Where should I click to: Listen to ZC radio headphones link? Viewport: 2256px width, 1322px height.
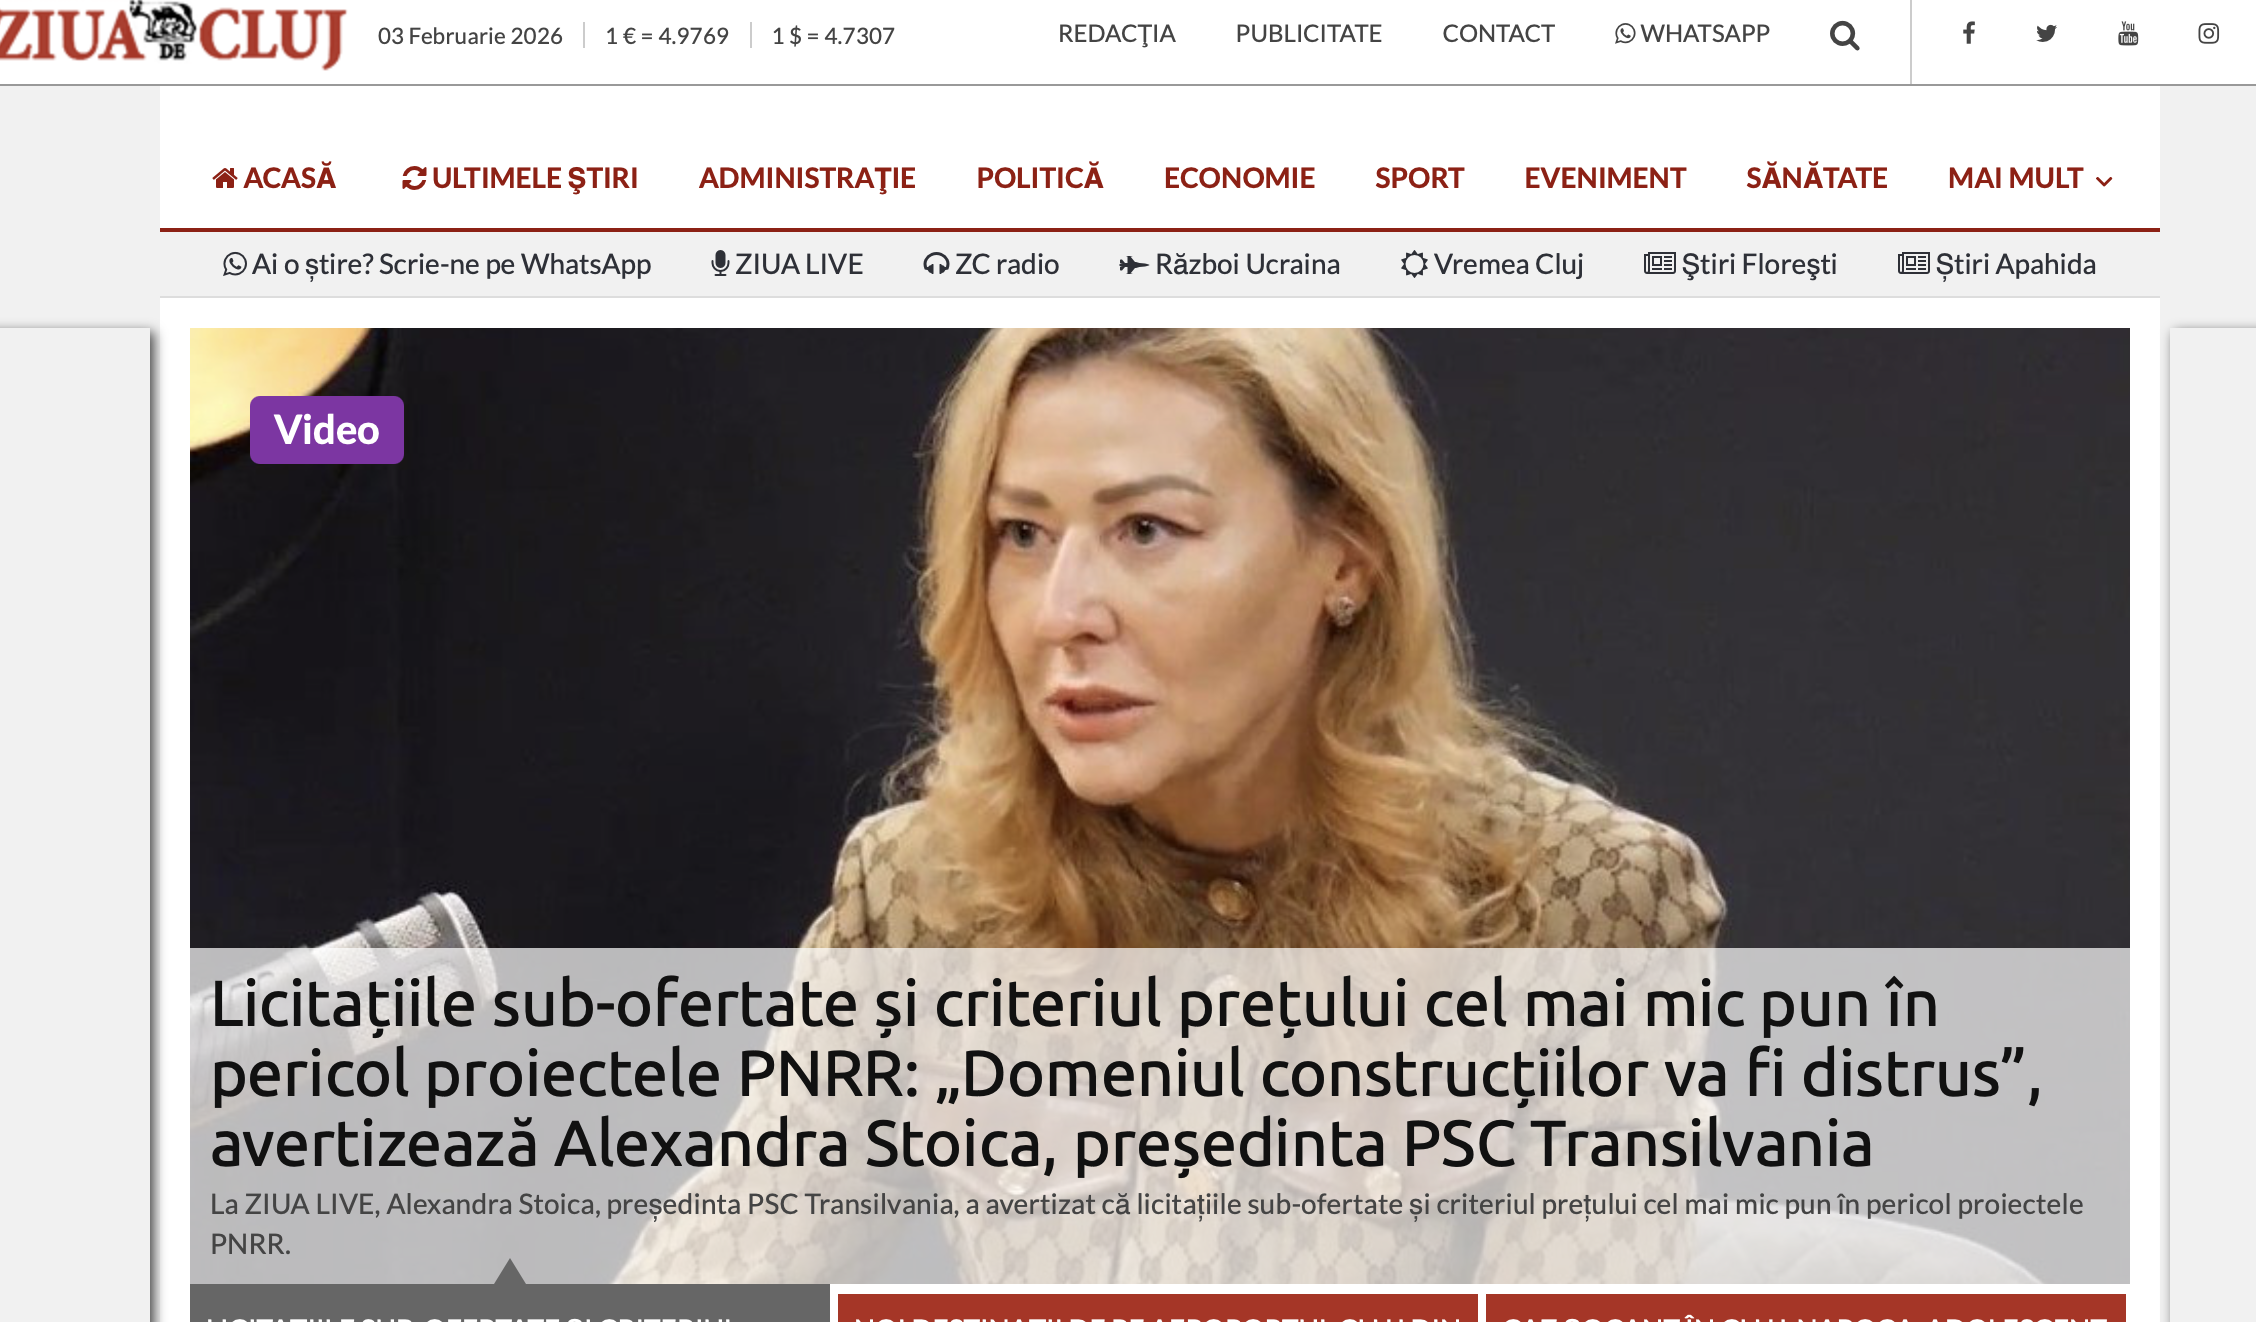tap(991, 264)
